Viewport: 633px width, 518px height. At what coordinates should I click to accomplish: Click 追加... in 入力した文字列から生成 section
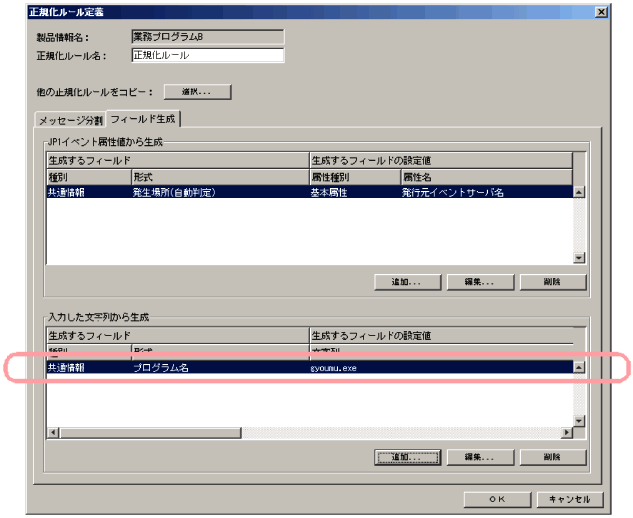(407, 457)
